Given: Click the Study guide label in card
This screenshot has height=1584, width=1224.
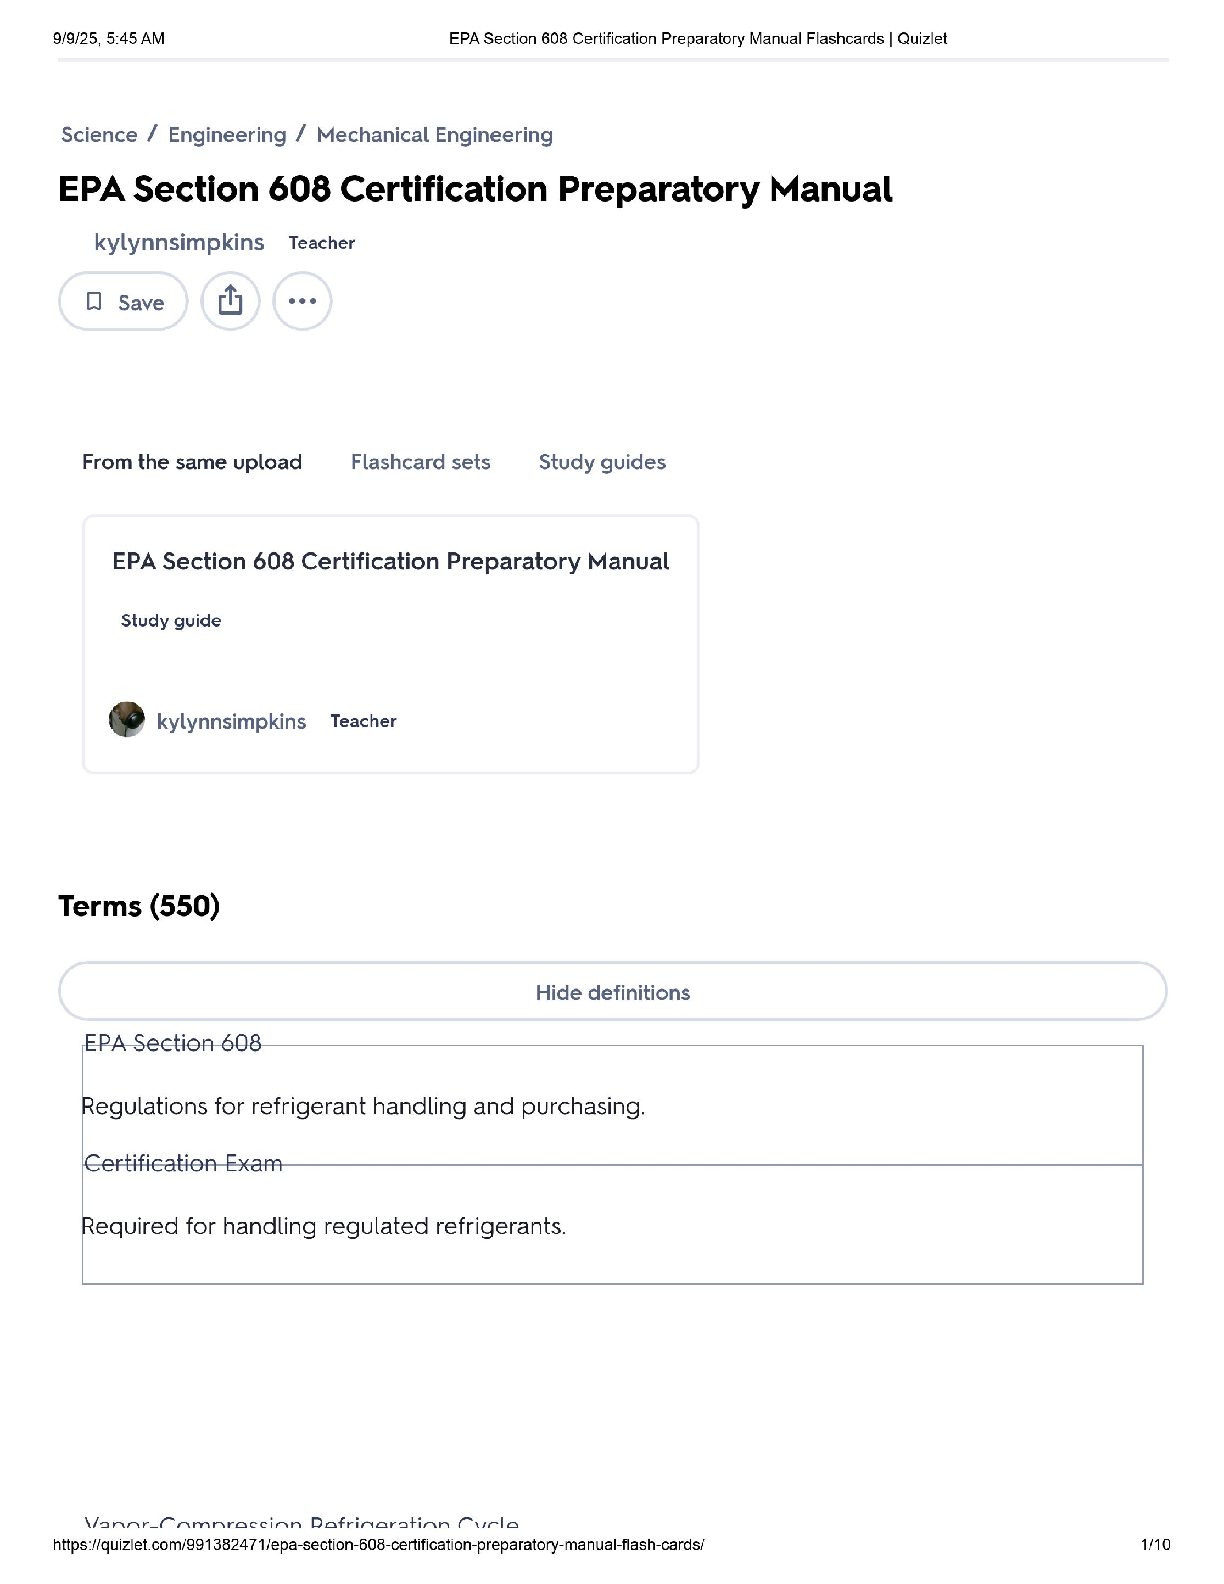Looking at the screenshot, I should coord(171,620).
